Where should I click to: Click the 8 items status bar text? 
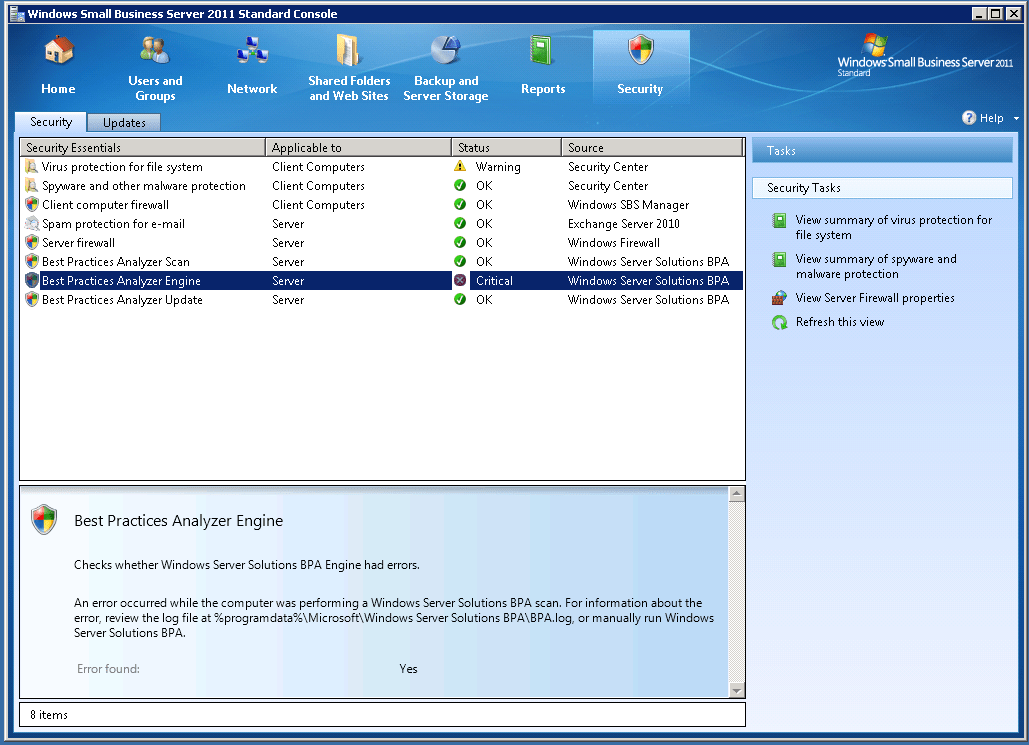click(x=49, y=715)
